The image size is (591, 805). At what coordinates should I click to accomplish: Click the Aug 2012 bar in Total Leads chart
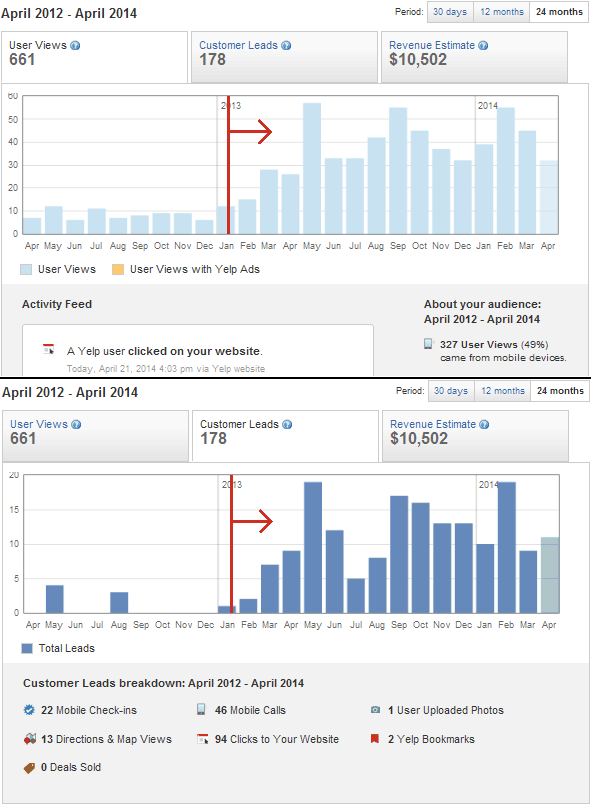[119, 603]
